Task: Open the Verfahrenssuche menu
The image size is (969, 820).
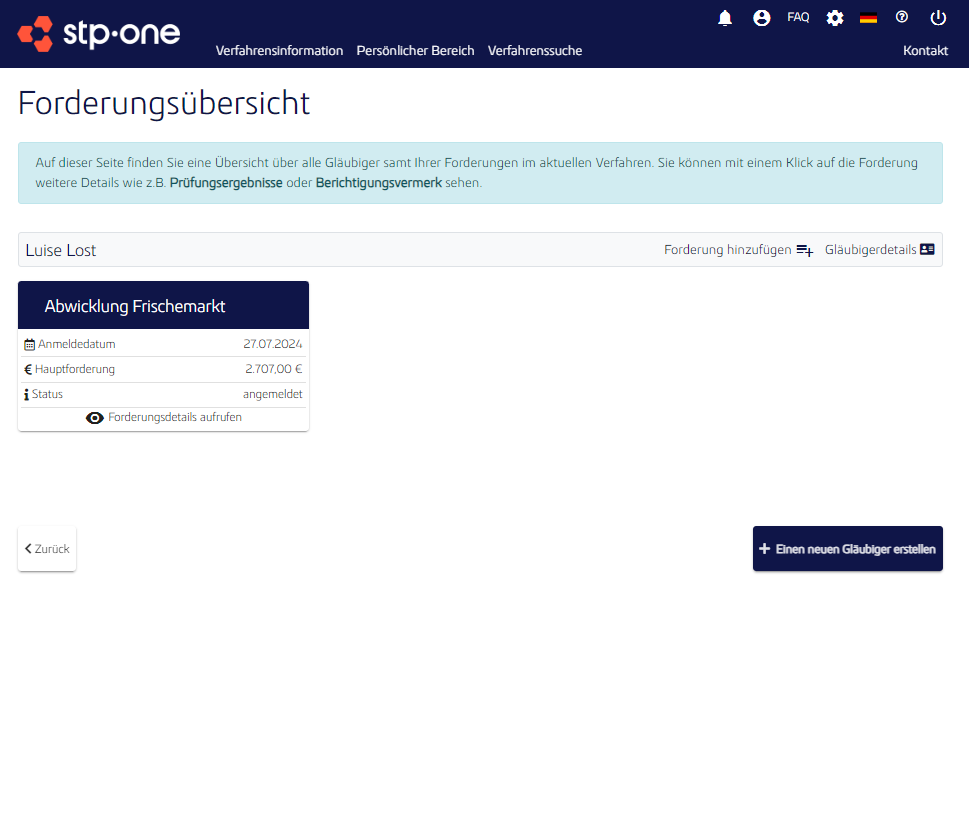Action: [x=535, y=50]
